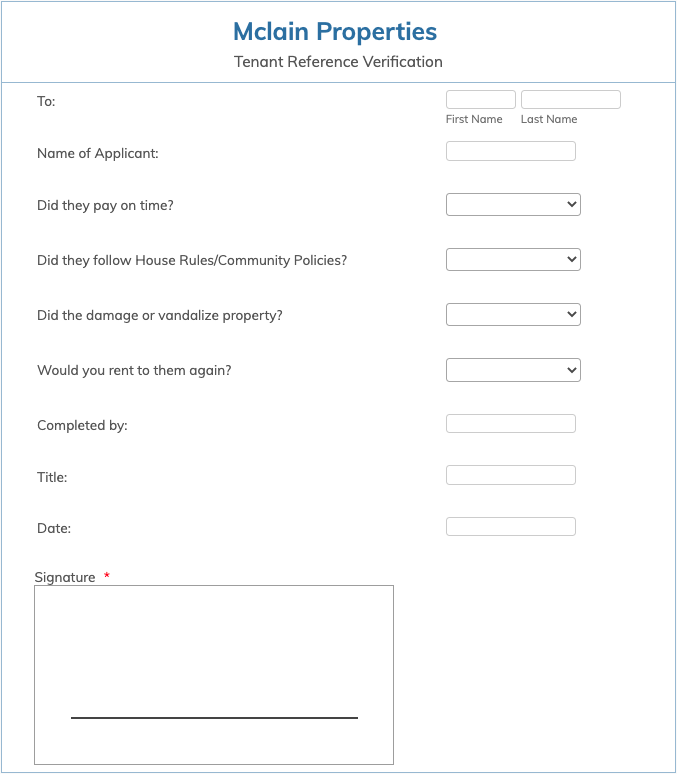Click the 'Date:' label
677x774 pixels.
54,529
